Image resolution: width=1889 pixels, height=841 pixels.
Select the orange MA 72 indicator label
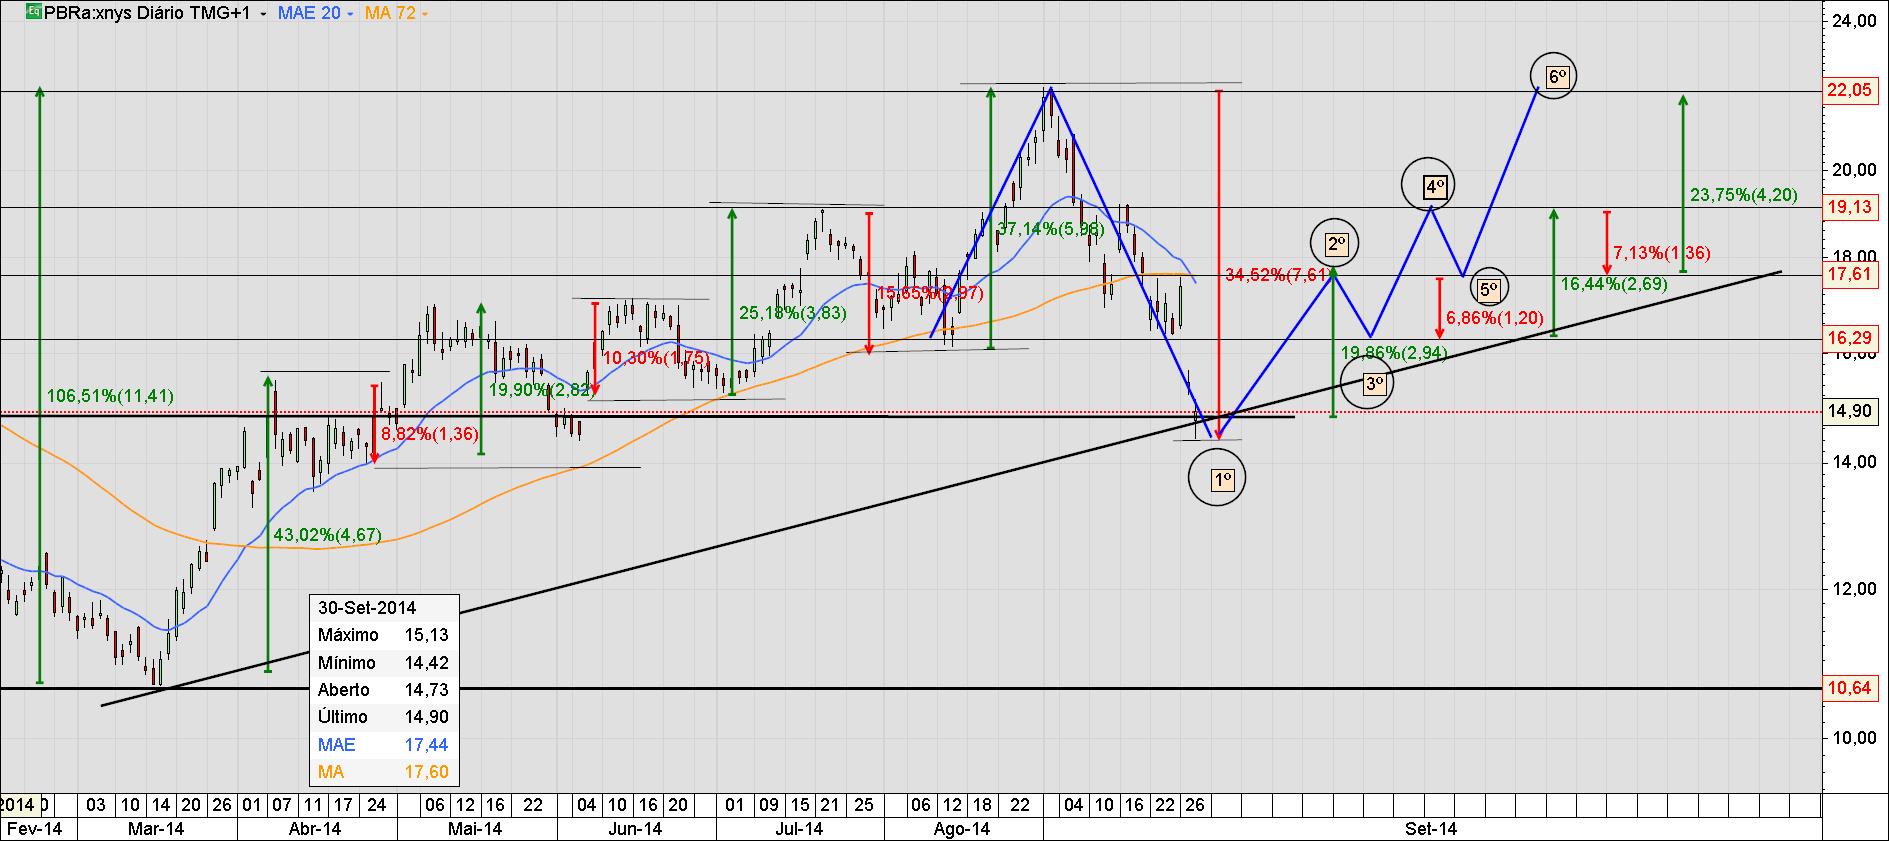(x=390, y=14)
